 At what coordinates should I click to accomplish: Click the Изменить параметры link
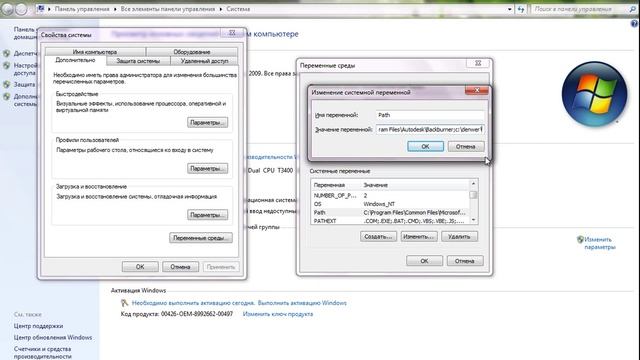[600, 243]
